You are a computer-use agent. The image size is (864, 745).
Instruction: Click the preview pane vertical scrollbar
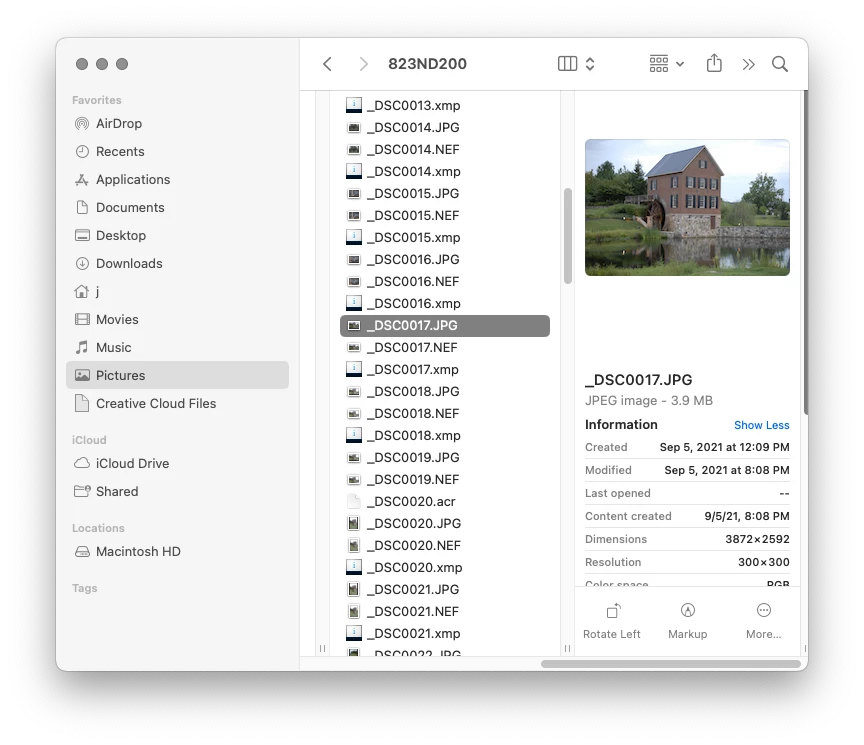point(806,252)
